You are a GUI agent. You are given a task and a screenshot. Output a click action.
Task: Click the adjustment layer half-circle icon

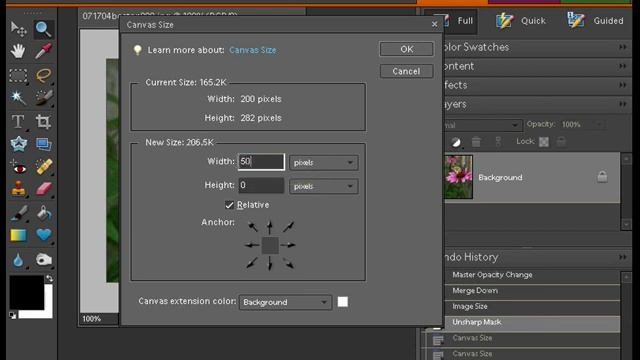[456, 142]
